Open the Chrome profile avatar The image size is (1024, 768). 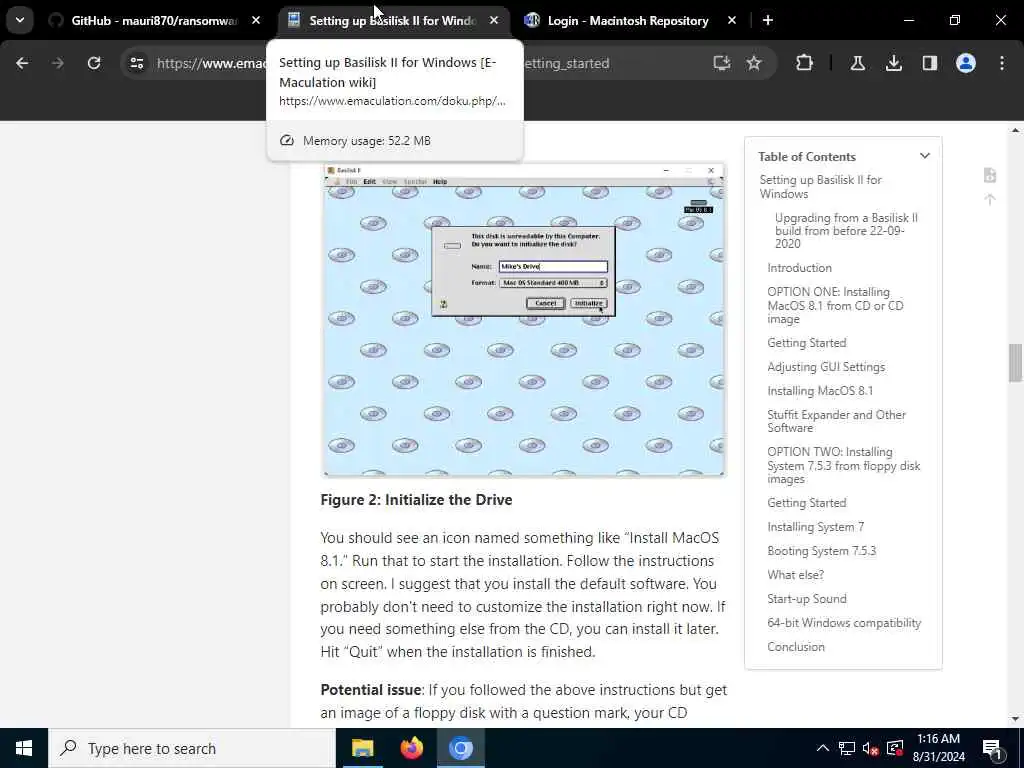click(966, 63)
